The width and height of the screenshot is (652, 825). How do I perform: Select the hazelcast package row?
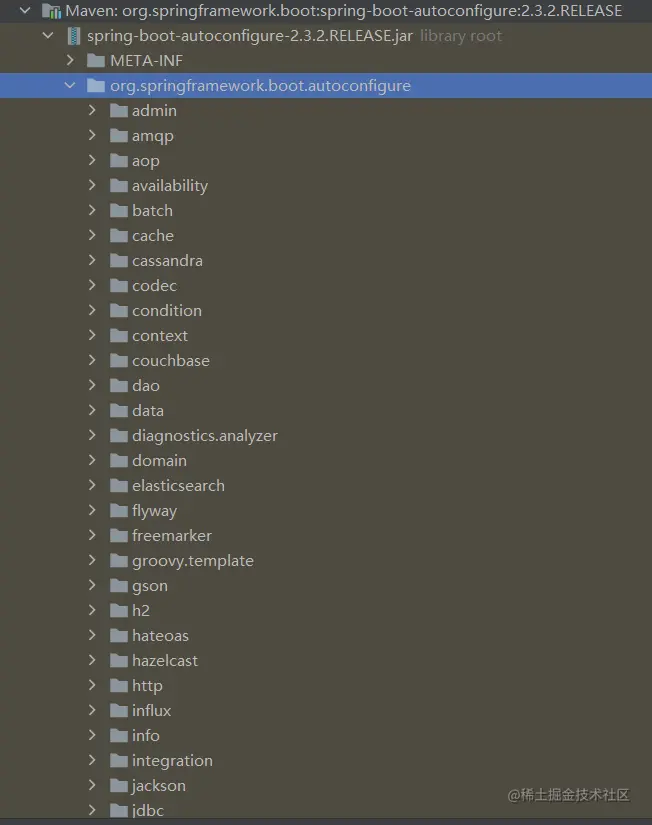click(326, 660)
